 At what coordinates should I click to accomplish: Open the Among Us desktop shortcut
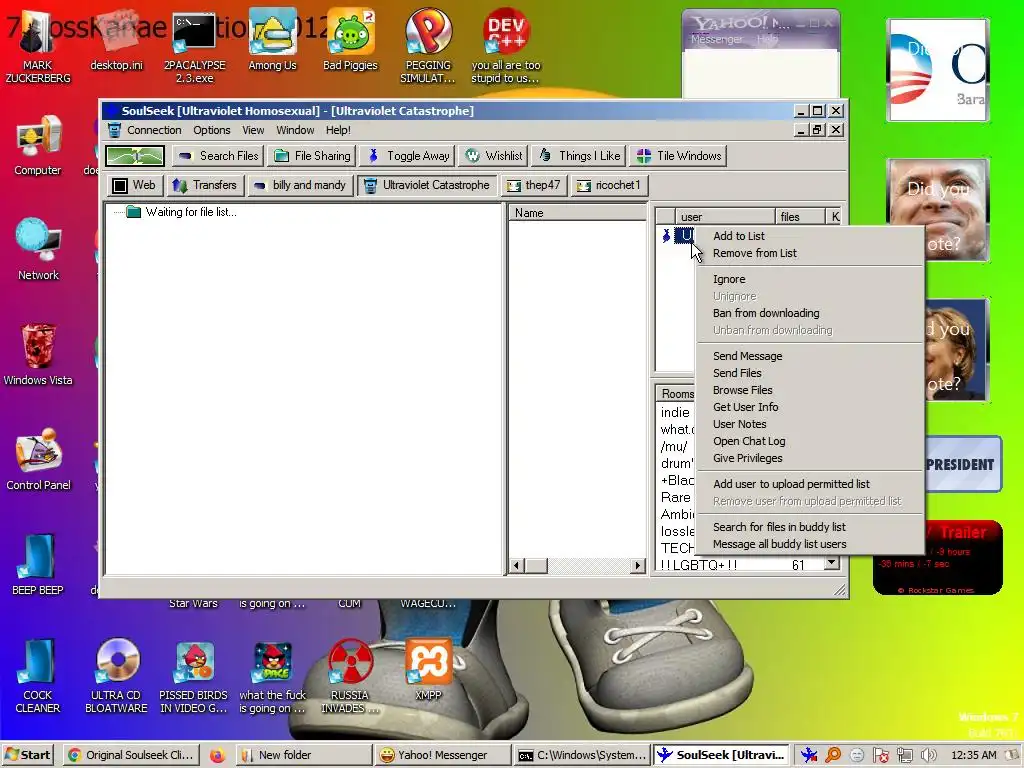point(272,40)
